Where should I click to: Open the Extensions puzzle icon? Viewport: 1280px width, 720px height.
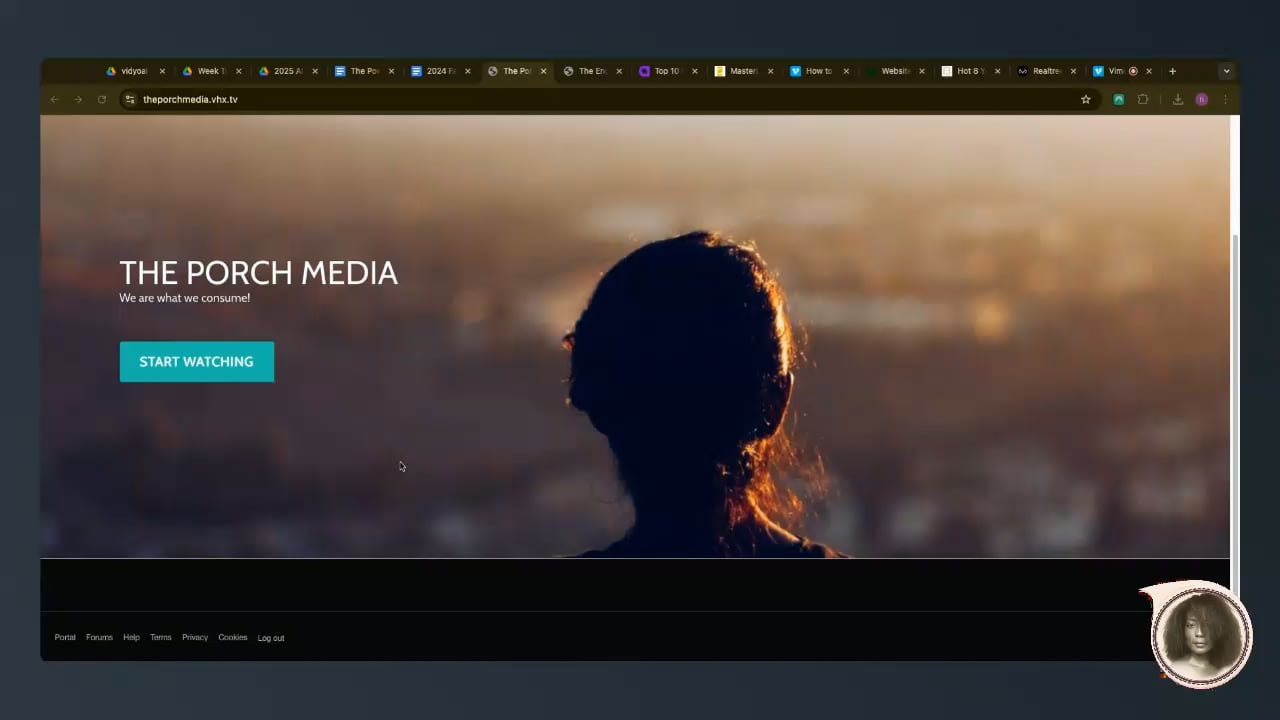1143,99
